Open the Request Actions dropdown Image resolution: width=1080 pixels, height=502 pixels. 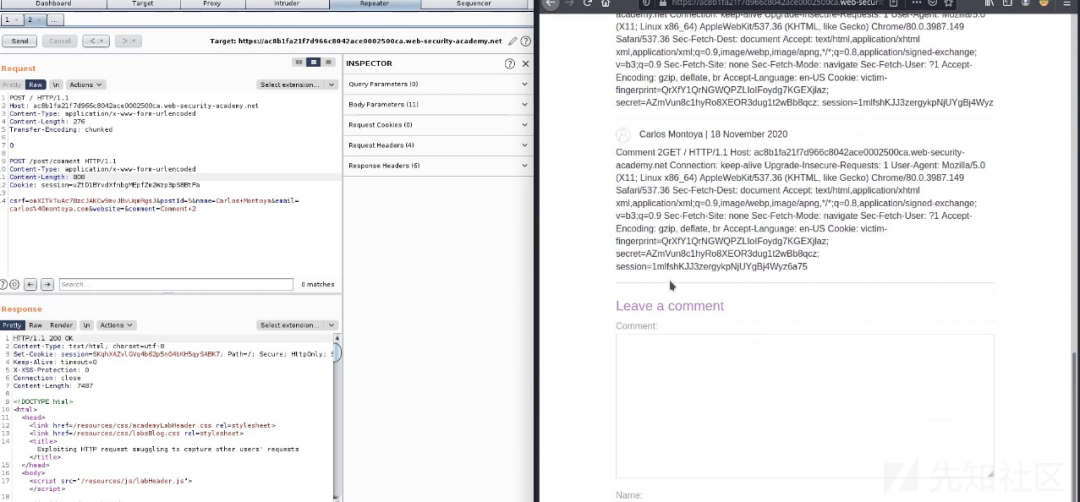pyautogui.click(x=85, y=85)
